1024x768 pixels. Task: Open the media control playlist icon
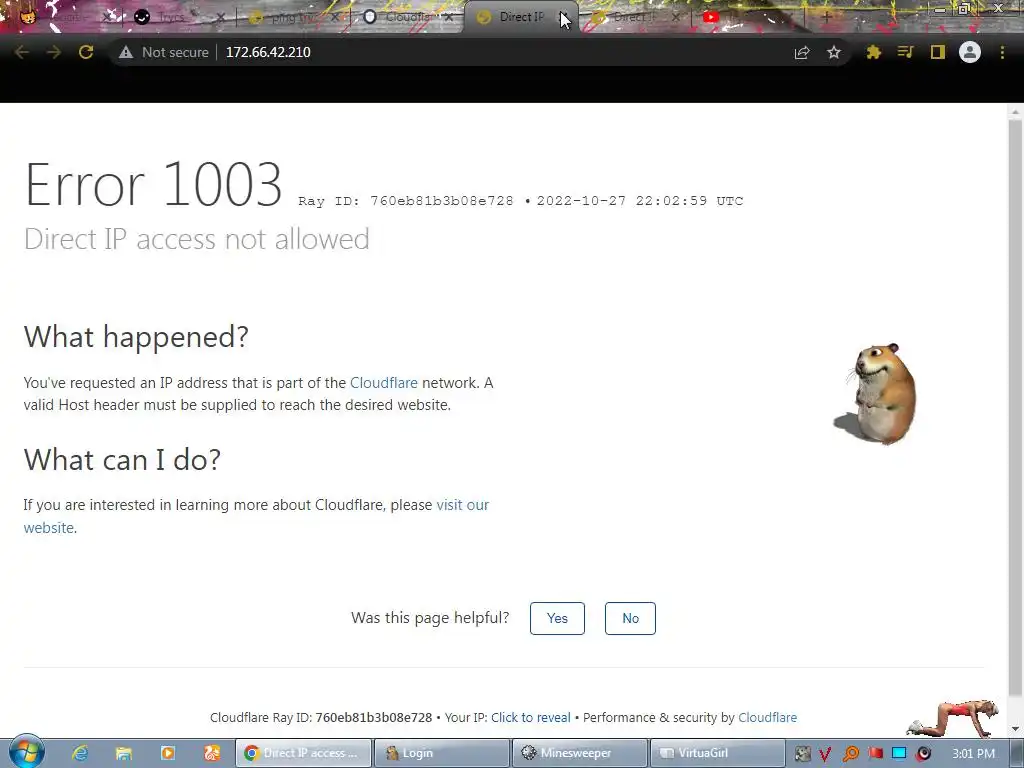tap(905, 52)
